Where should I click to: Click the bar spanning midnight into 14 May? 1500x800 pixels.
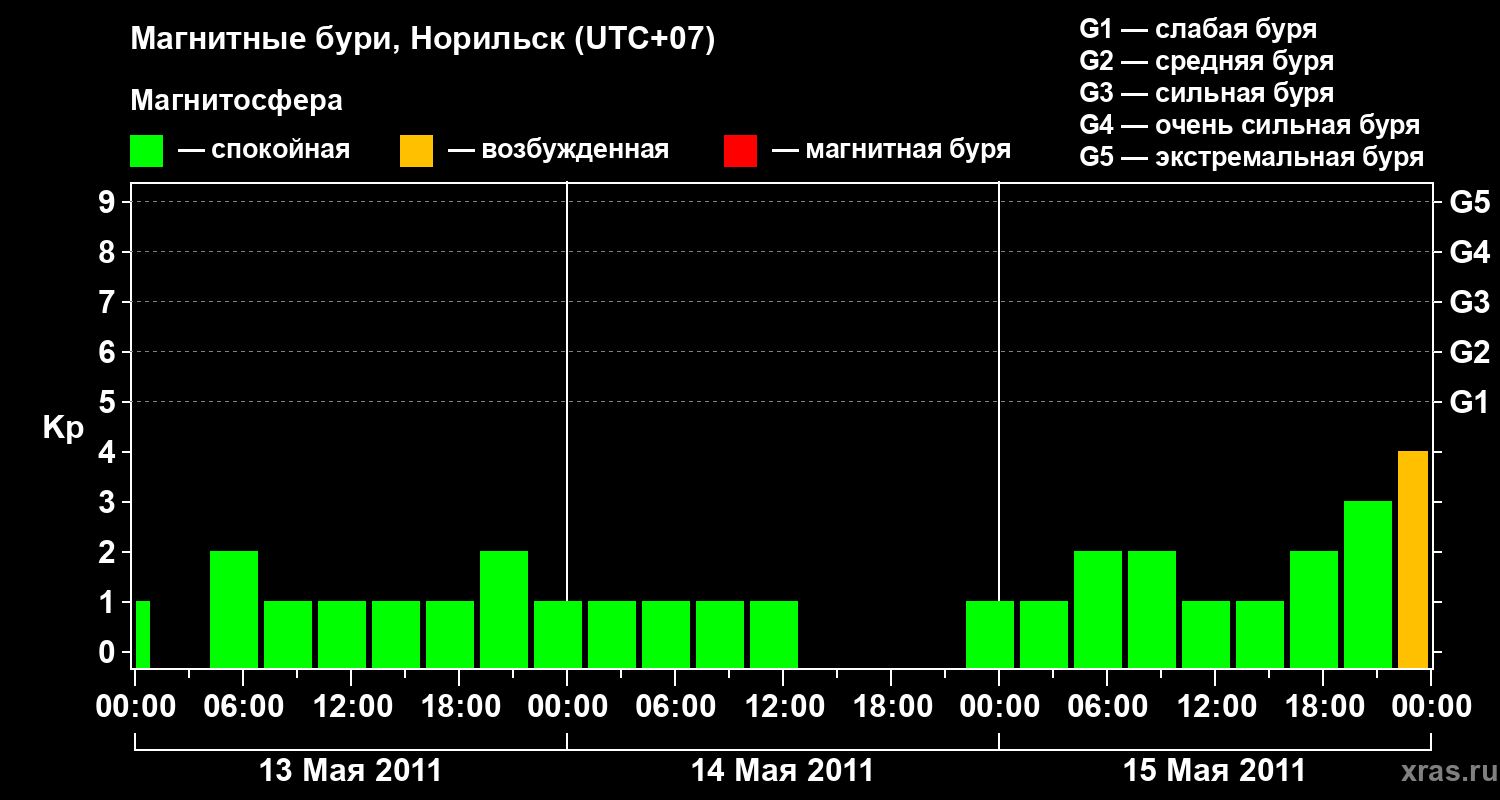558,634
